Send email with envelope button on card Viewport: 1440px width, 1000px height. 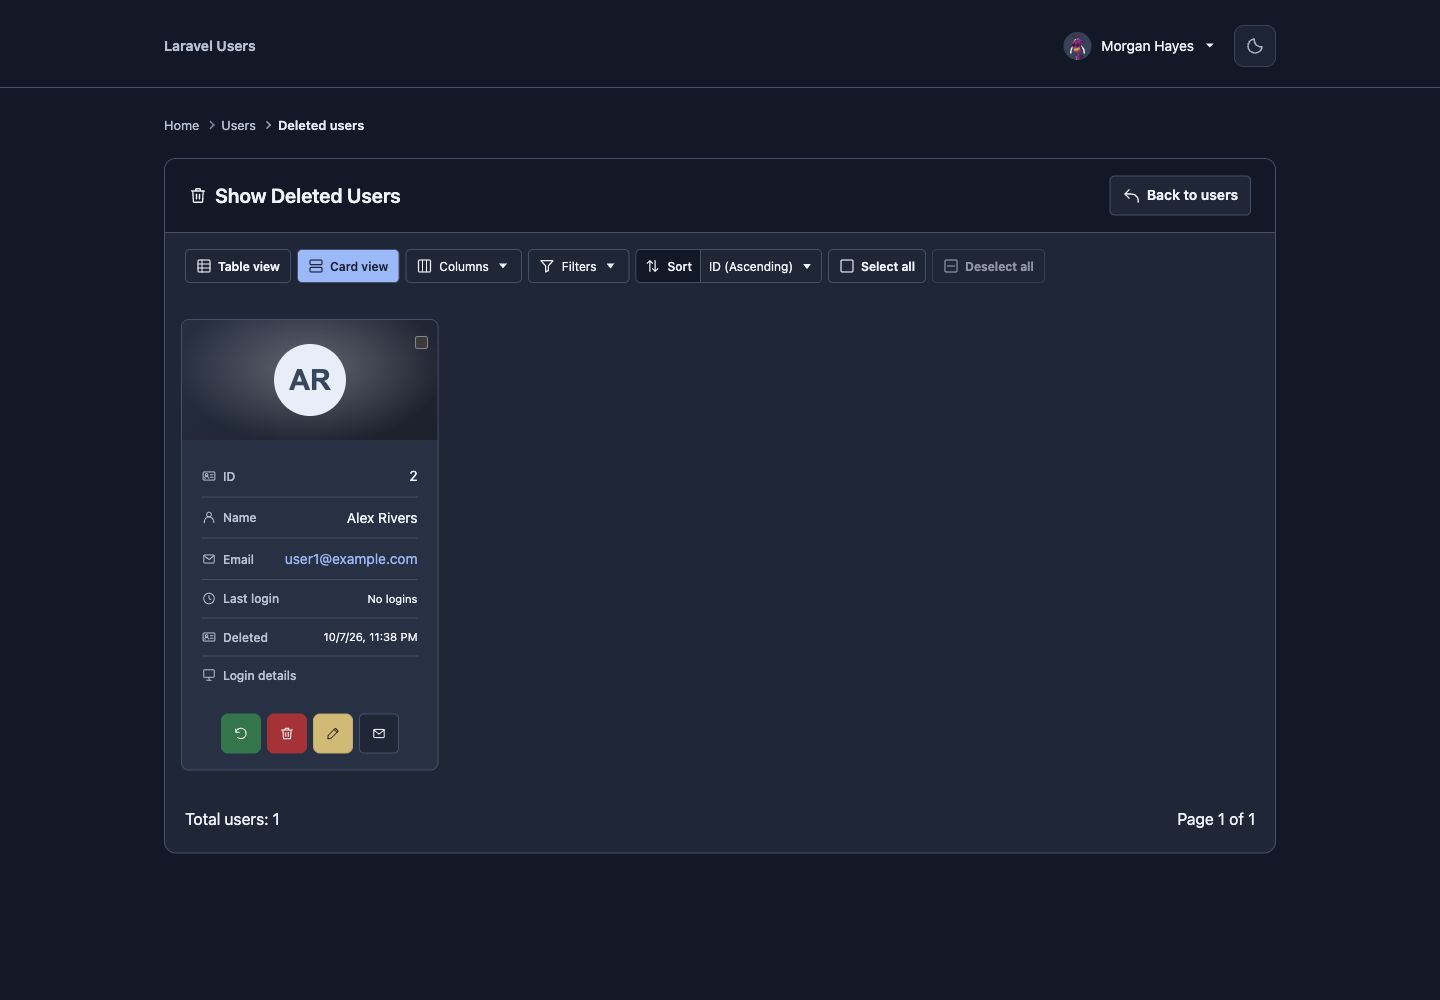(379, 733)
